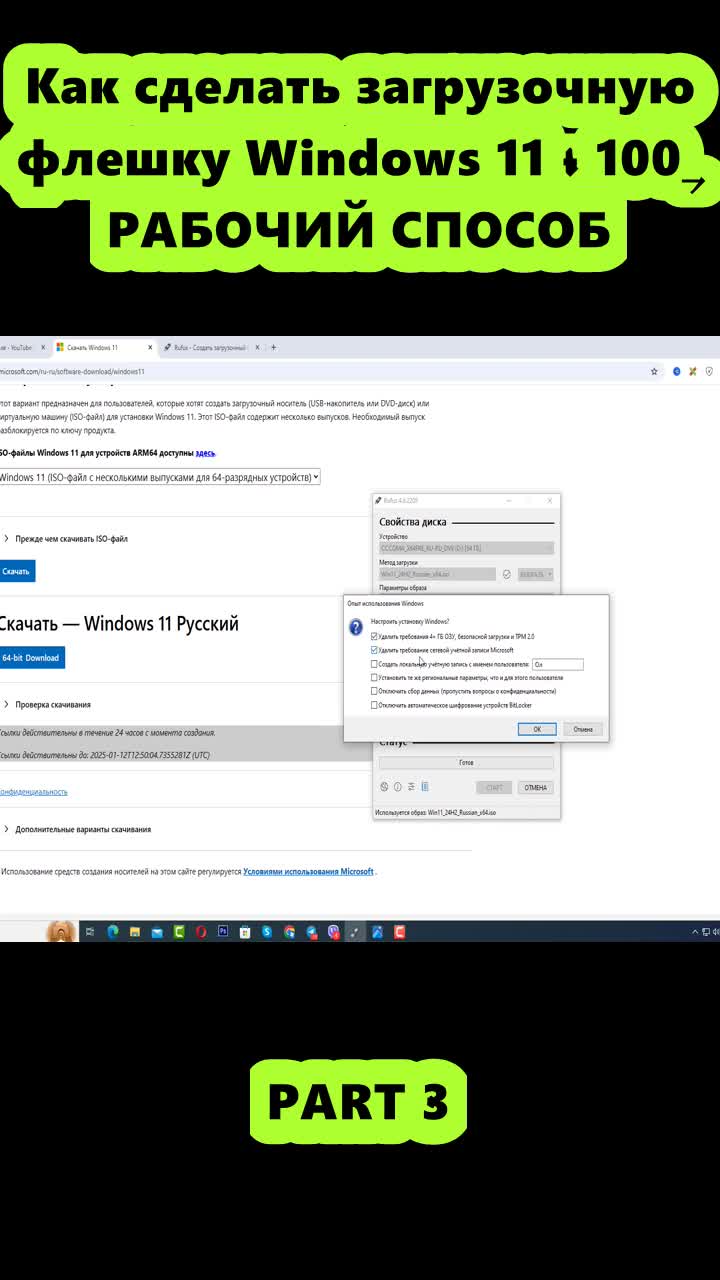Screen dimensions: 720x1280
Task: Click the local account username field
Action: coord(557,664)
